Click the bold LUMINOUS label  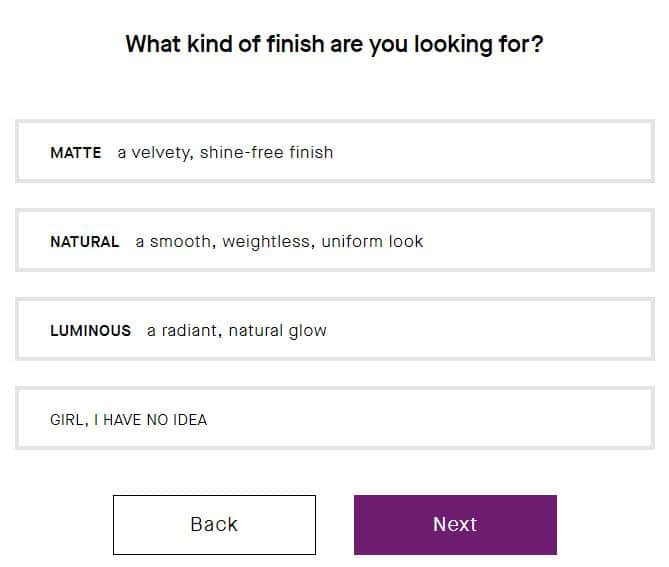tap(90, 331)
